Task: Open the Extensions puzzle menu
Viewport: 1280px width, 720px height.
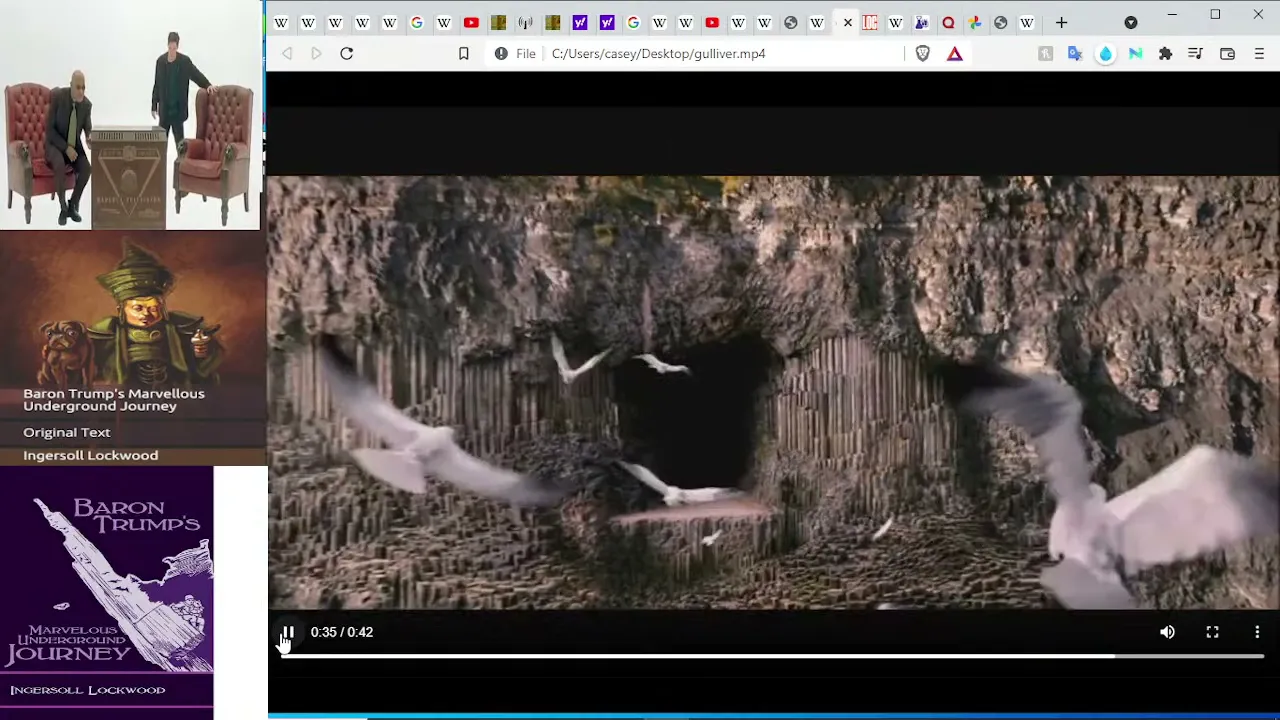Action: point(1165,53)
